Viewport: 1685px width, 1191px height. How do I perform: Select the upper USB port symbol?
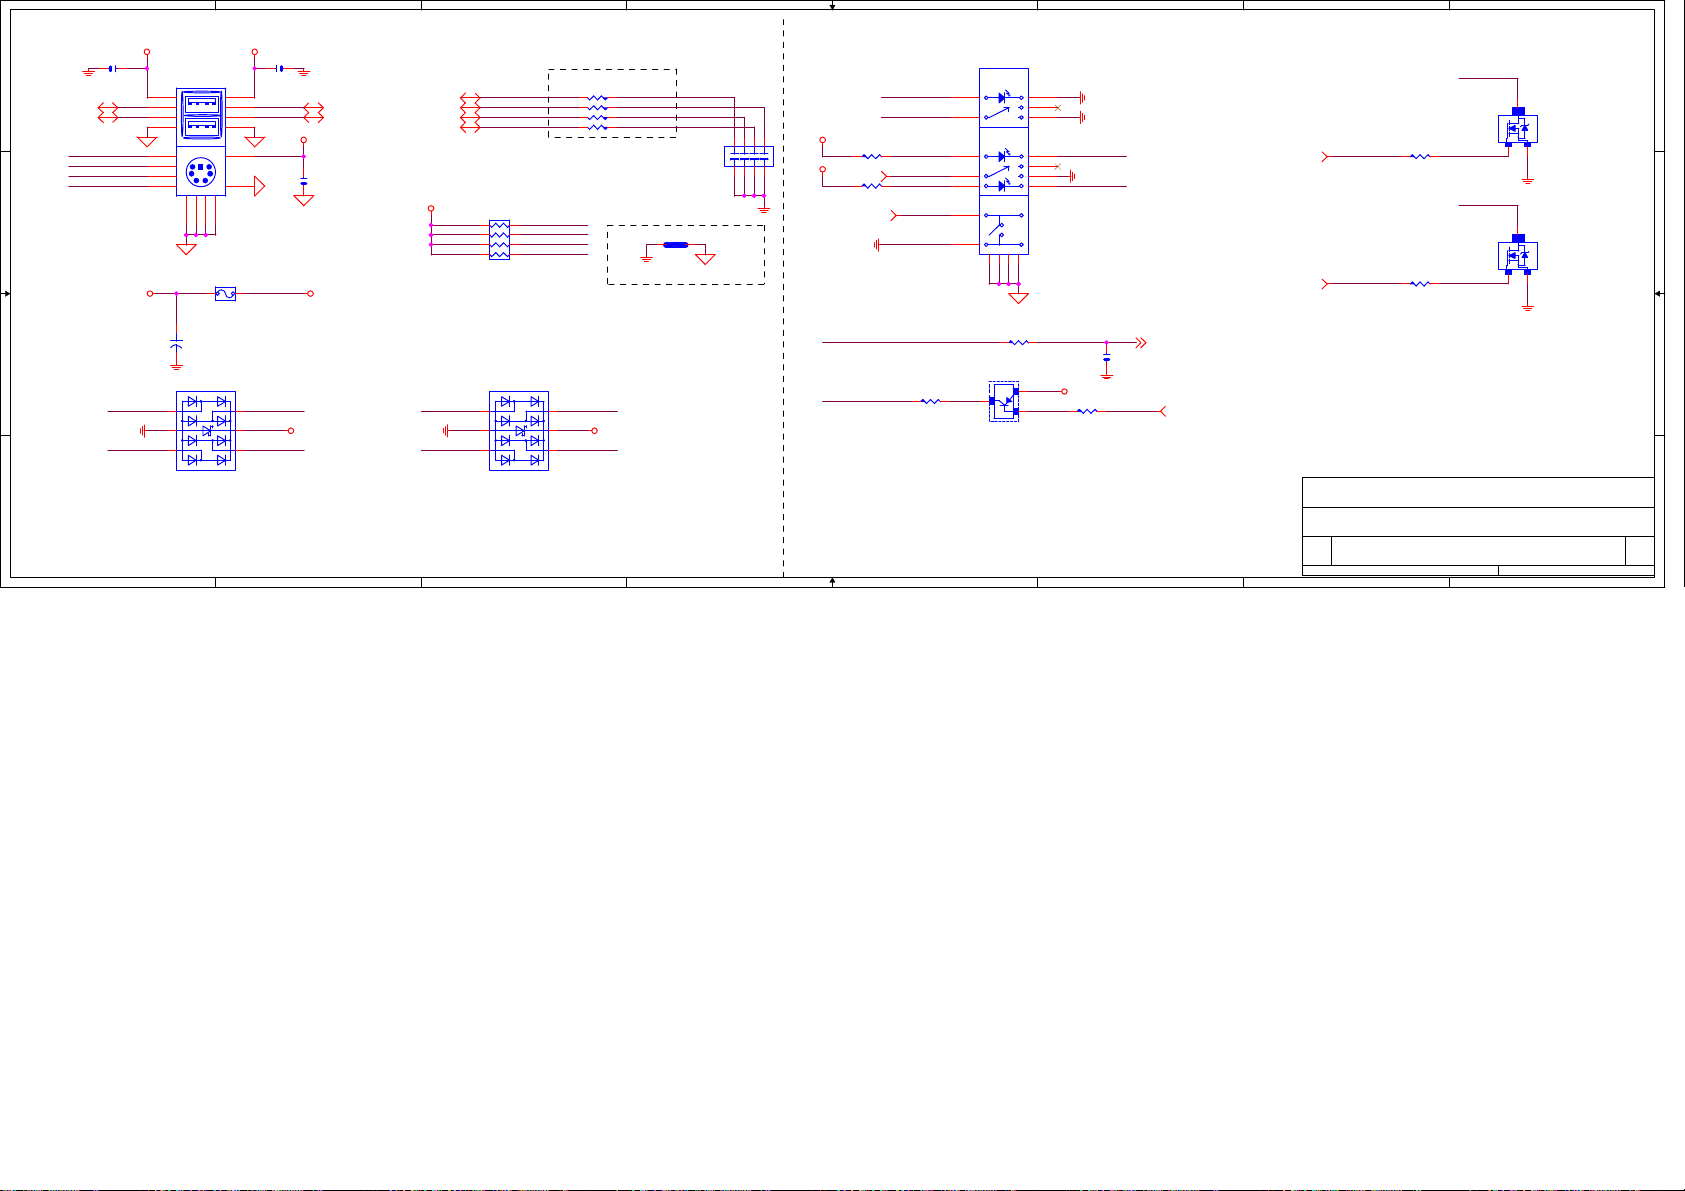click(x=201, y=103)
